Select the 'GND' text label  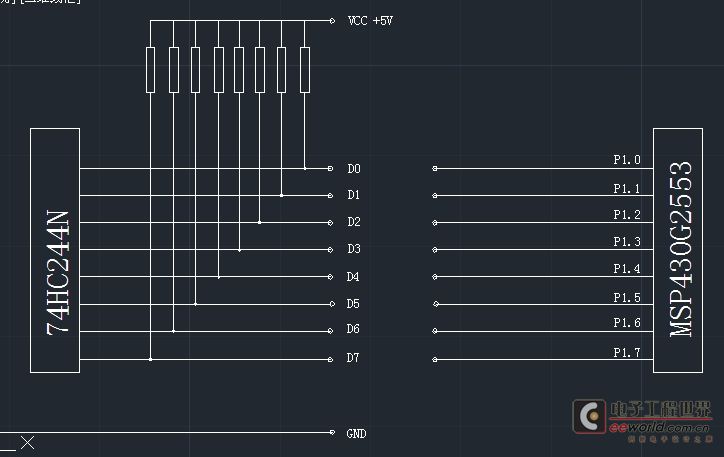tap(356, 434)
